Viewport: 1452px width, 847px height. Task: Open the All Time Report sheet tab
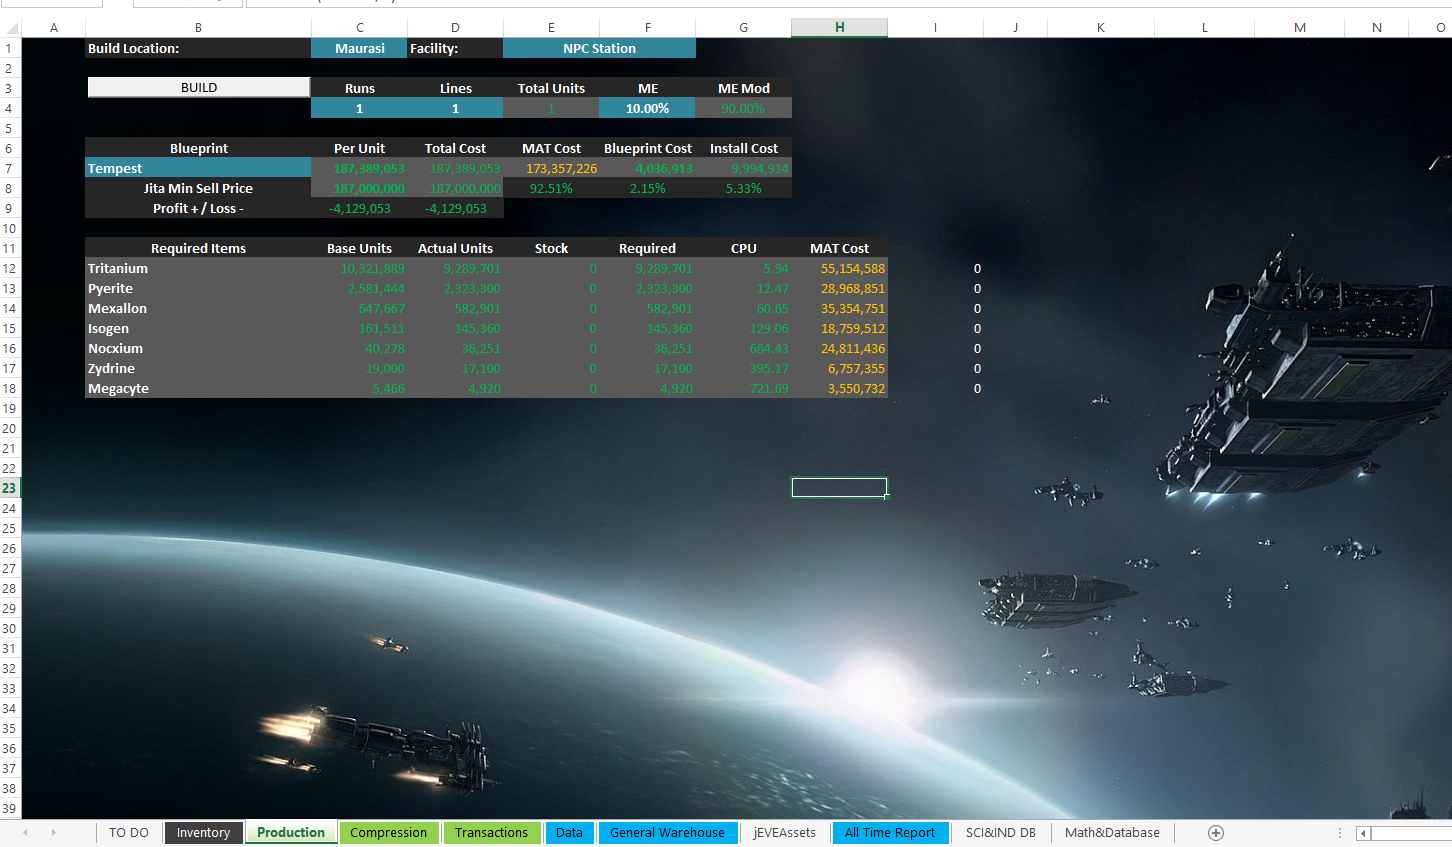[890, 833]
